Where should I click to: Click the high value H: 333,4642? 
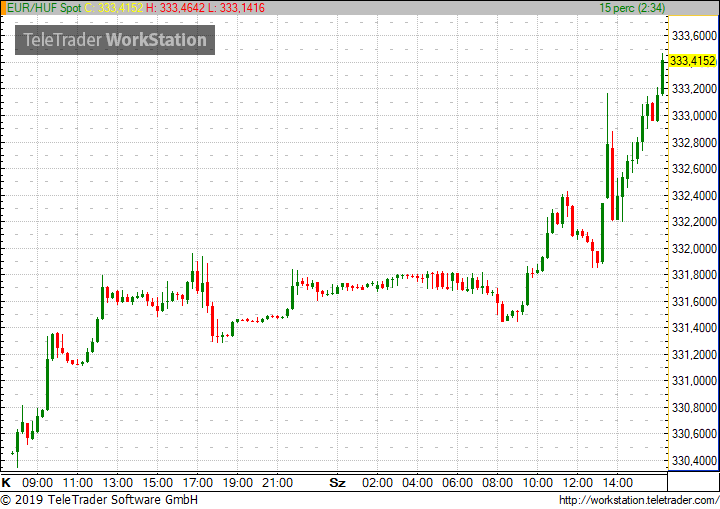coord(175,8)
